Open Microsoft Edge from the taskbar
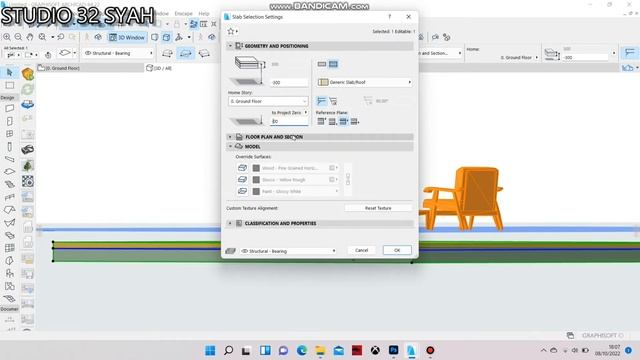640x360 pixels. coord(302,350)
